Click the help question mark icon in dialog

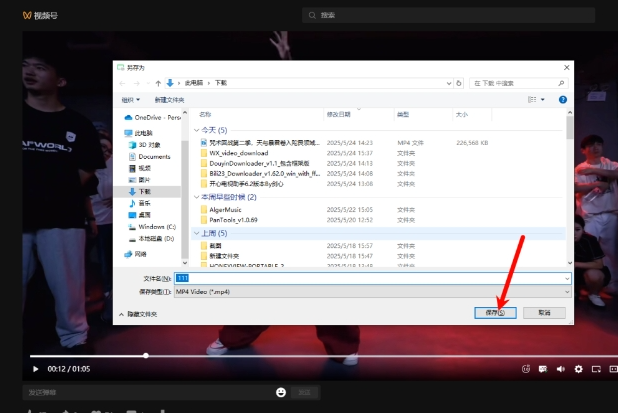[564, 100]
